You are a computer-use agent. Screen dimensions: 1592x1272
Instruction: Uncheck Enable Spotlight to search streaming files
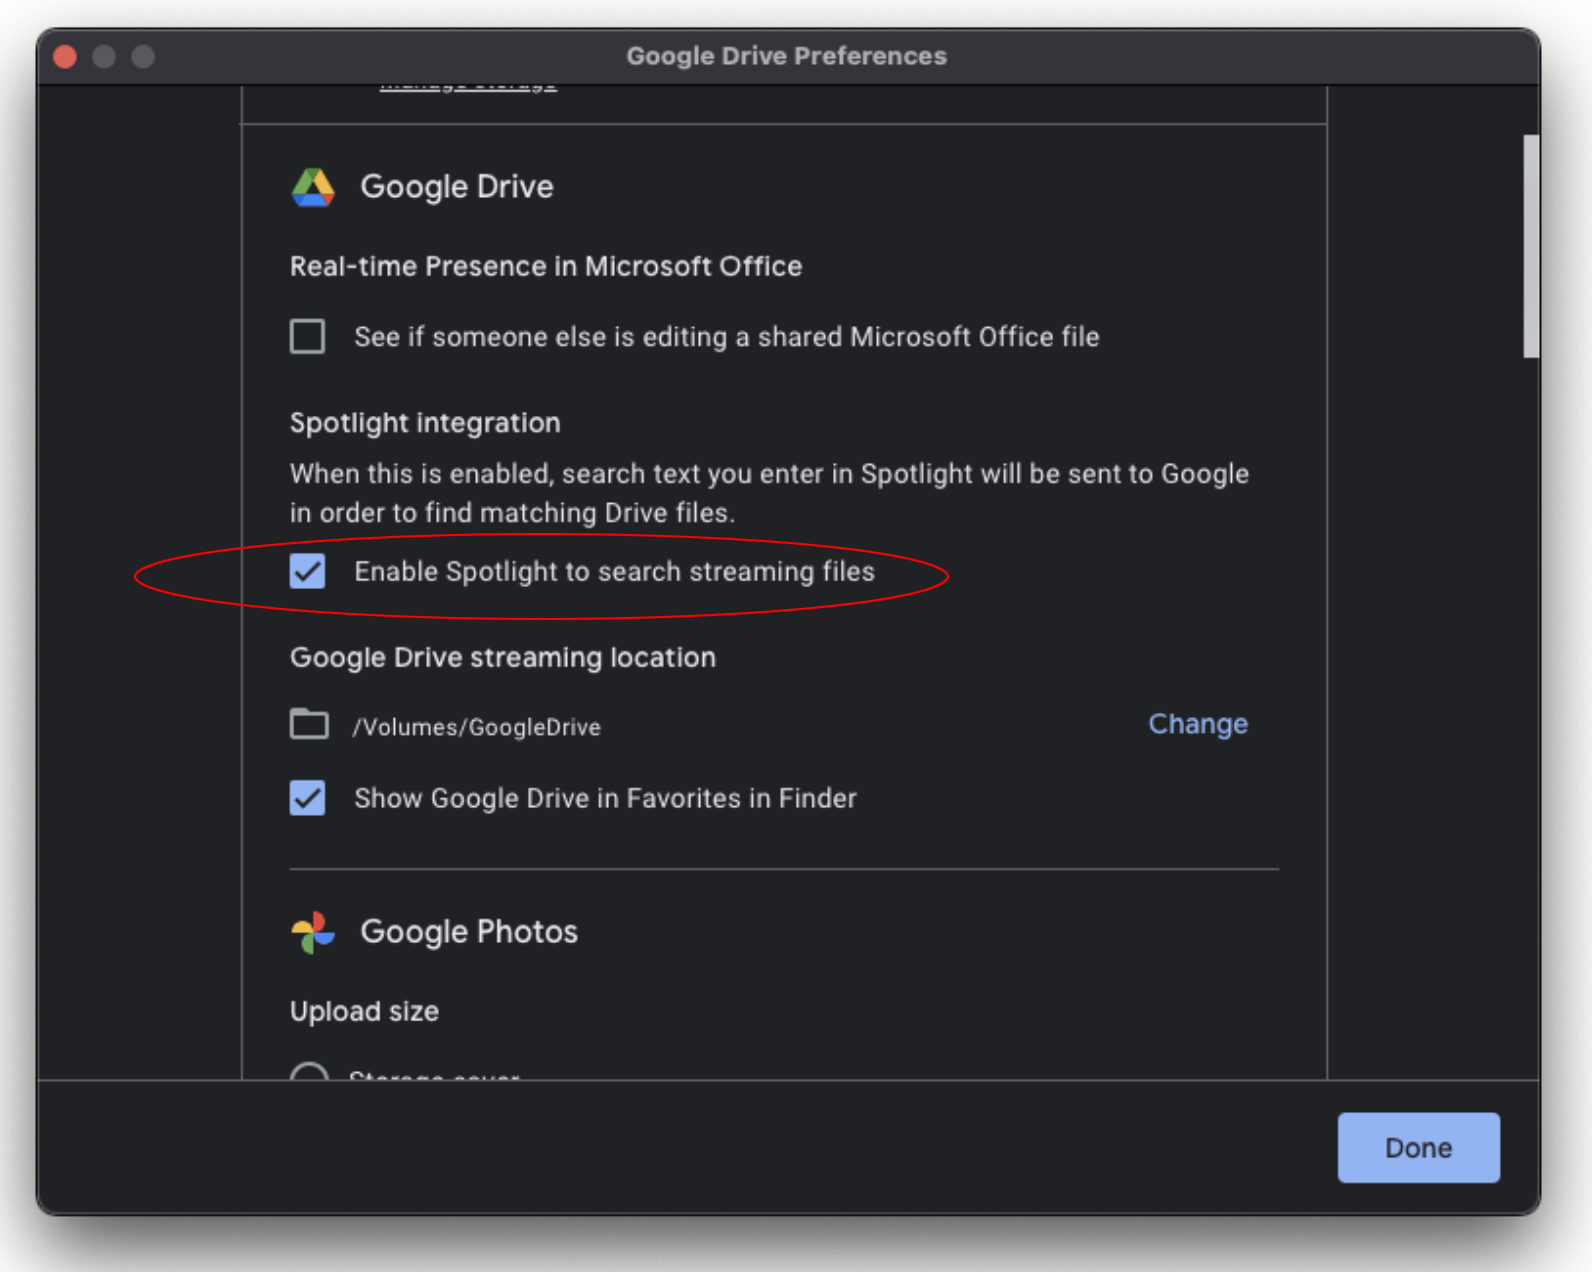click(x=308, y=571)
